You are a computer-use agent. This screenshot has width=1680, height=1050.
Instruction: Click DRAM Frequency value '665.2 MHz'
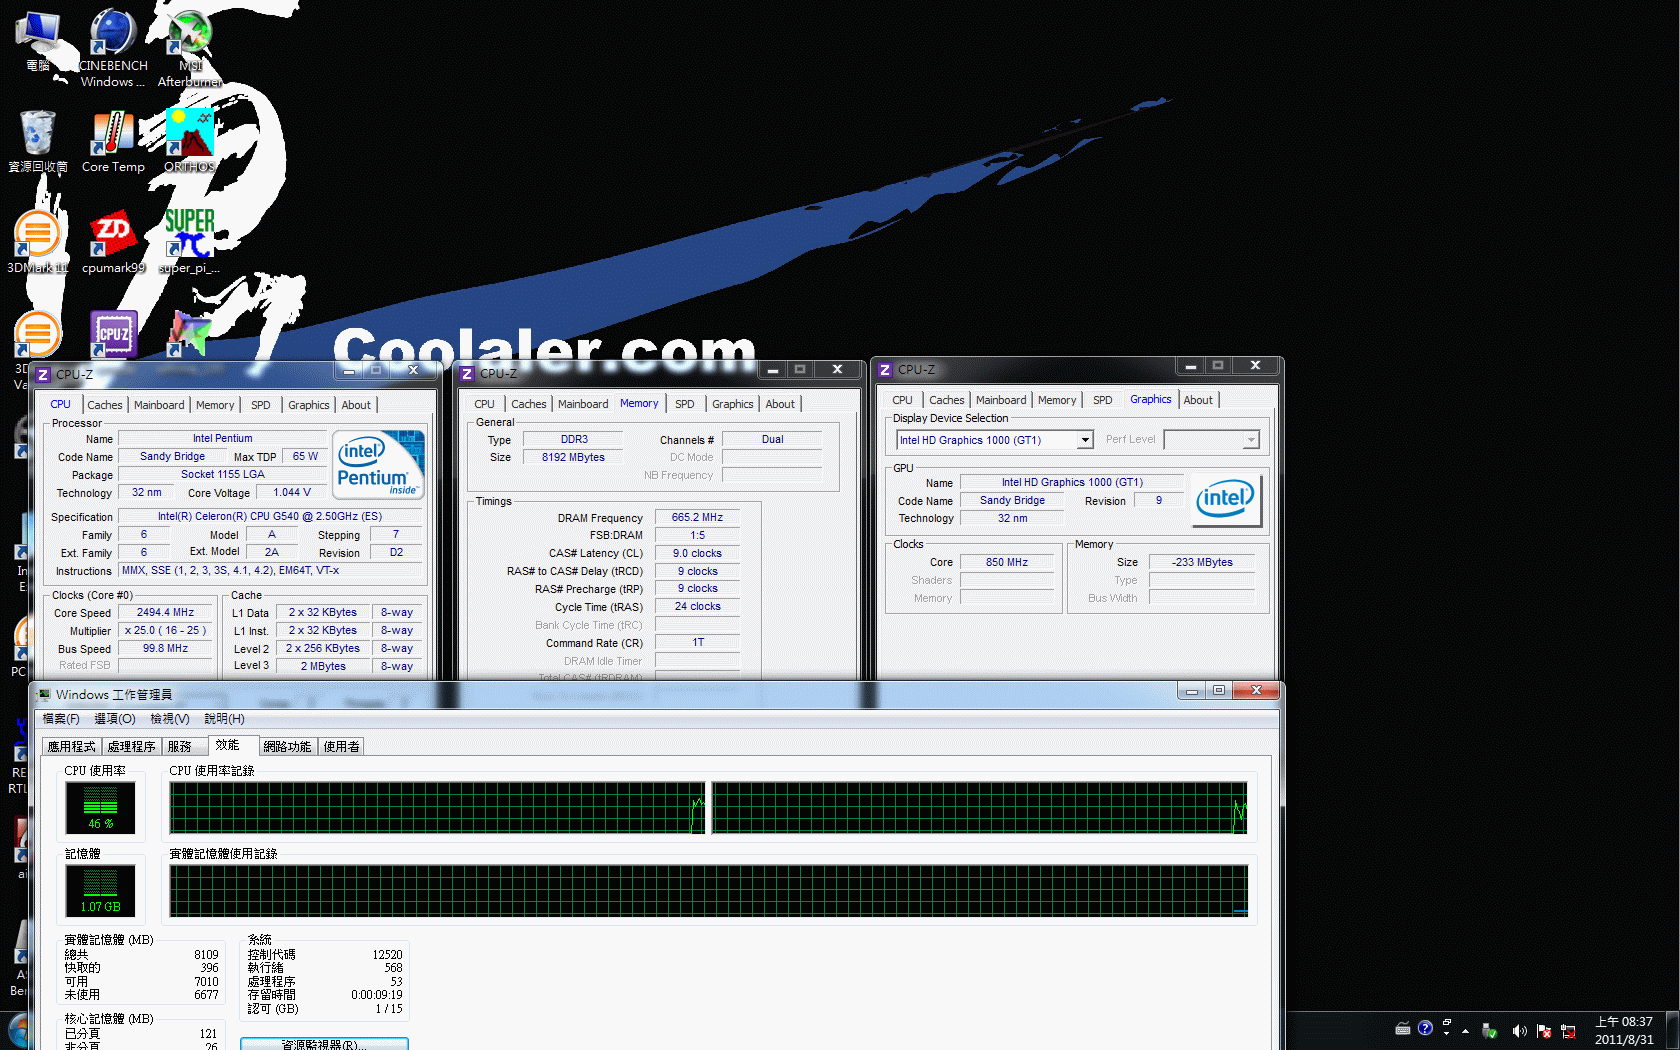[697, 518]
